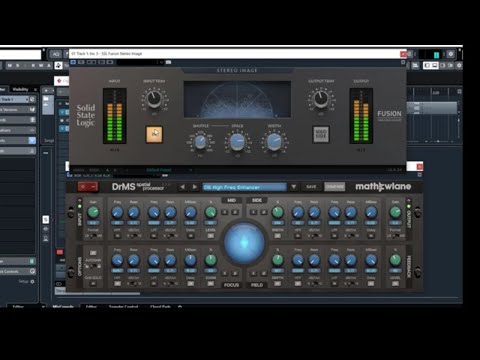Select the SIDE section label in DrMS
This screenshot has height=360, width=480.
257,200
